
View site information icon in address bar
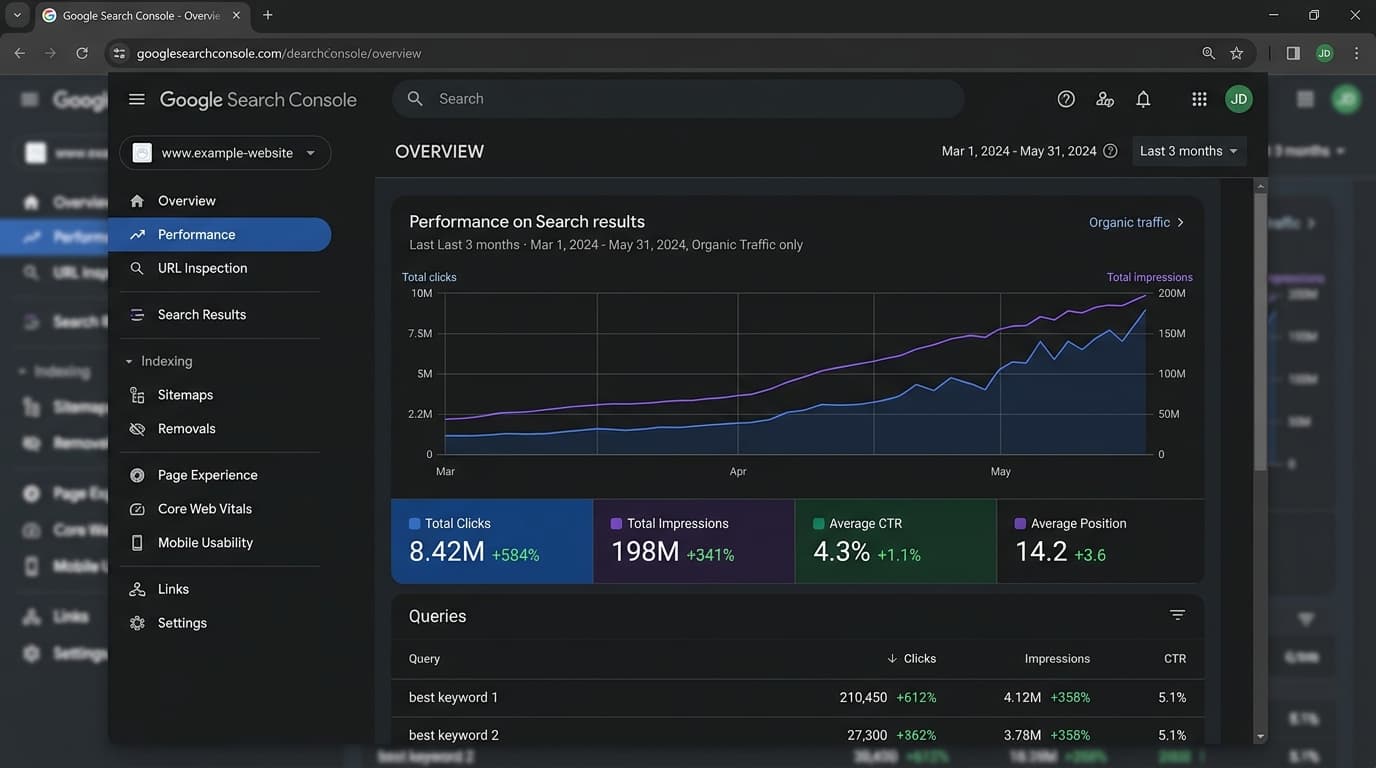tap(119, 53)
